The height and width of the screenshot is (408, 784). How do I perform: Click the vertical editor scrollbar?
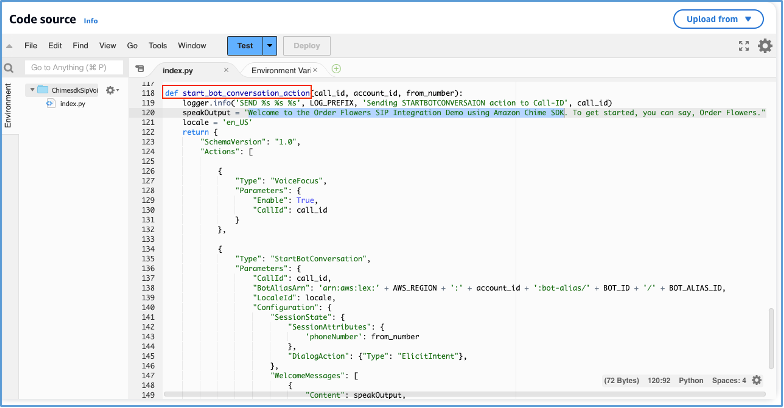[x=771, y=339]
